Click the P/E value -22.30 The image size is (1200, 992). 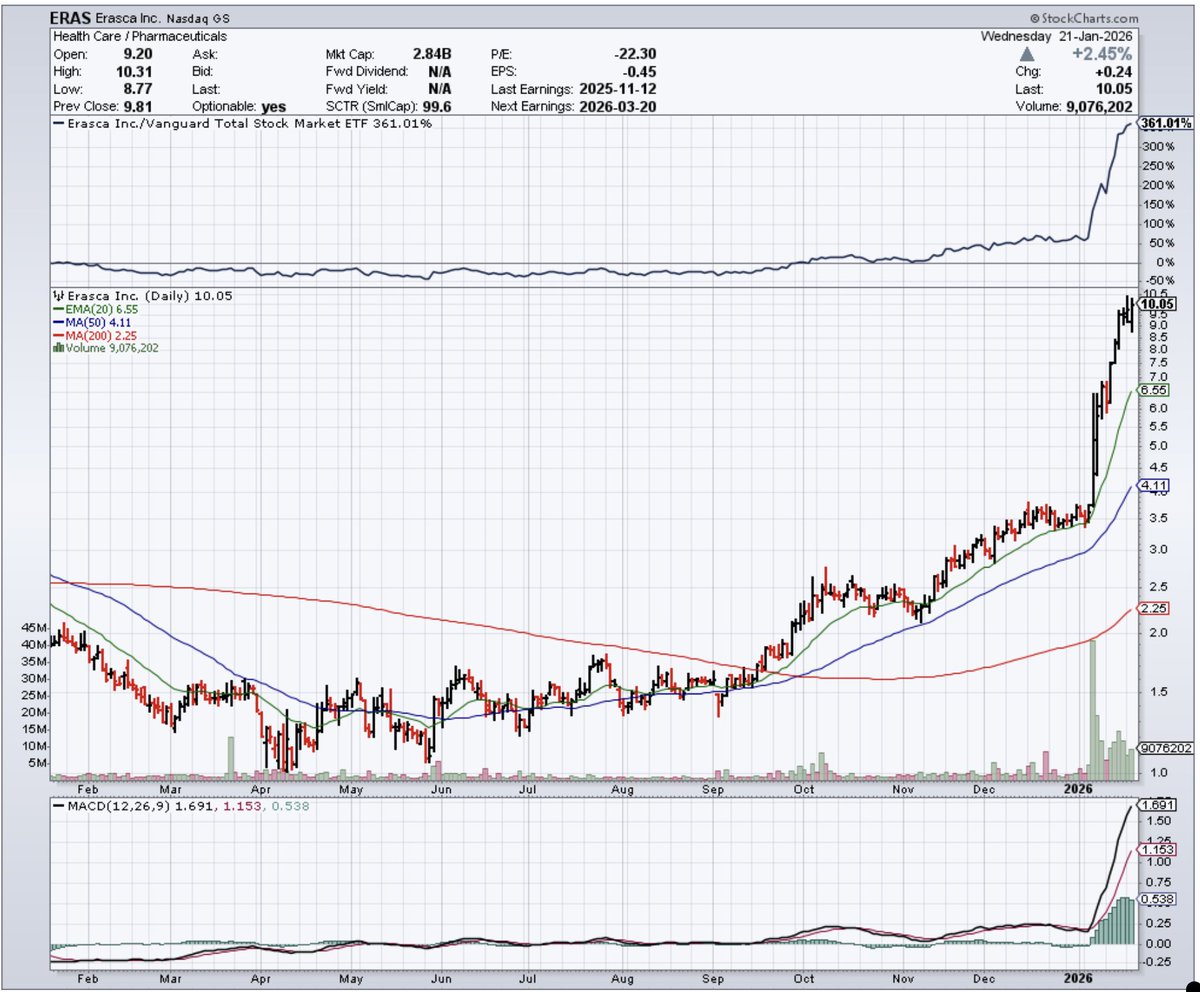636,54
